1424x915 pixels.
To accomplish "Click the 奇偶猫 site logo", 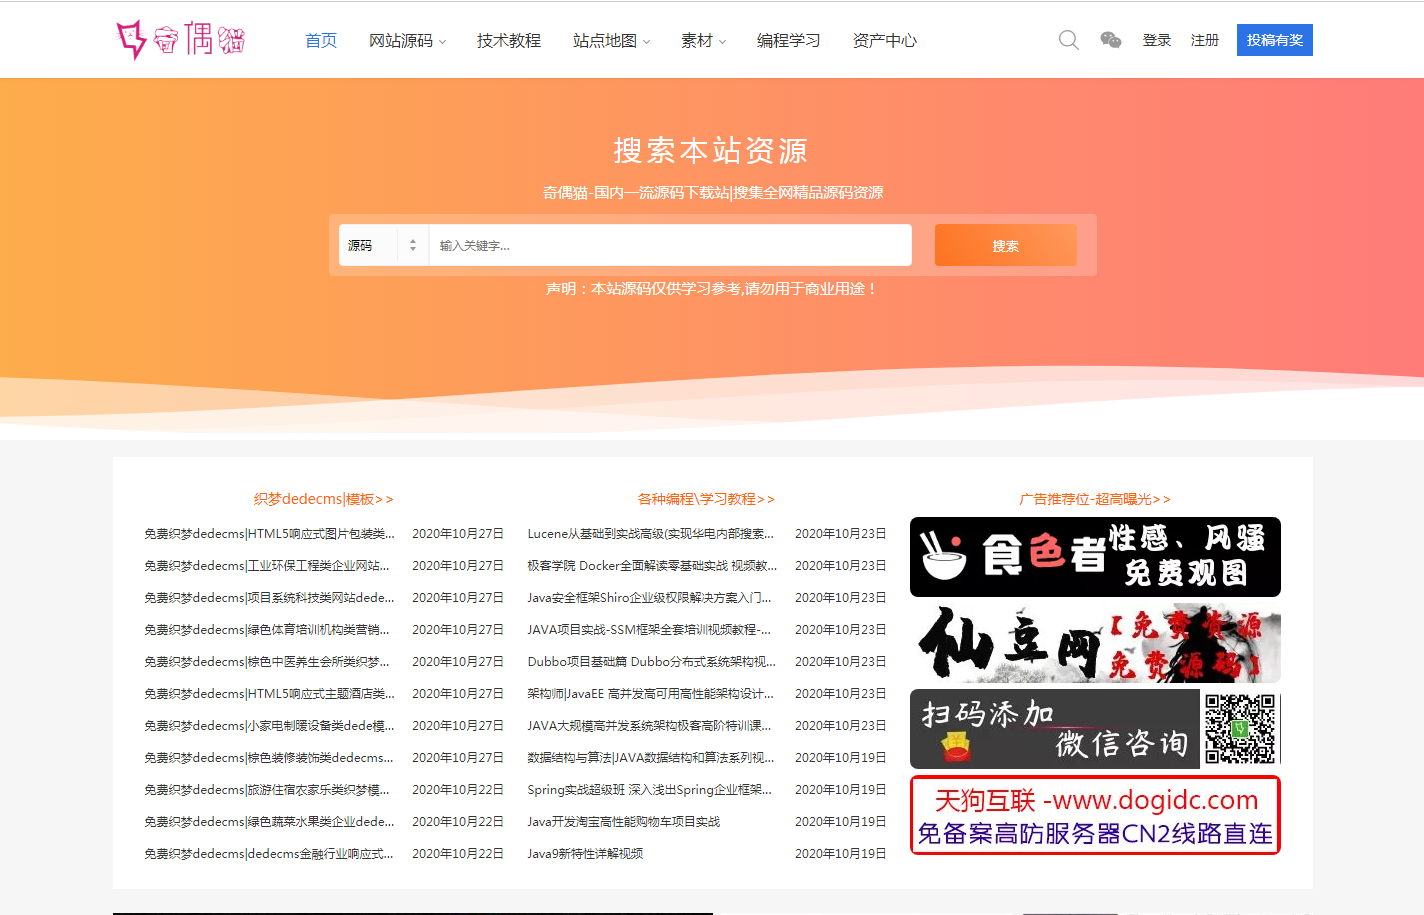I will pos(181,40).
